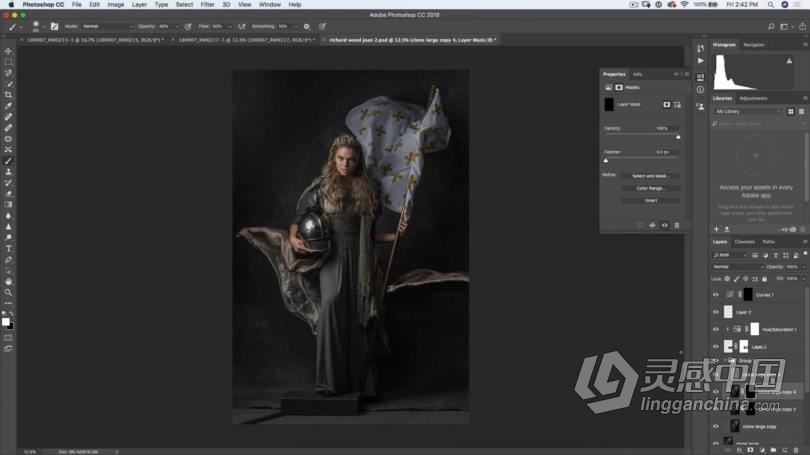The image size is (810, 455).
Task: Open Spotlight search in macOS menu bar
Action: tap(771, 5)
